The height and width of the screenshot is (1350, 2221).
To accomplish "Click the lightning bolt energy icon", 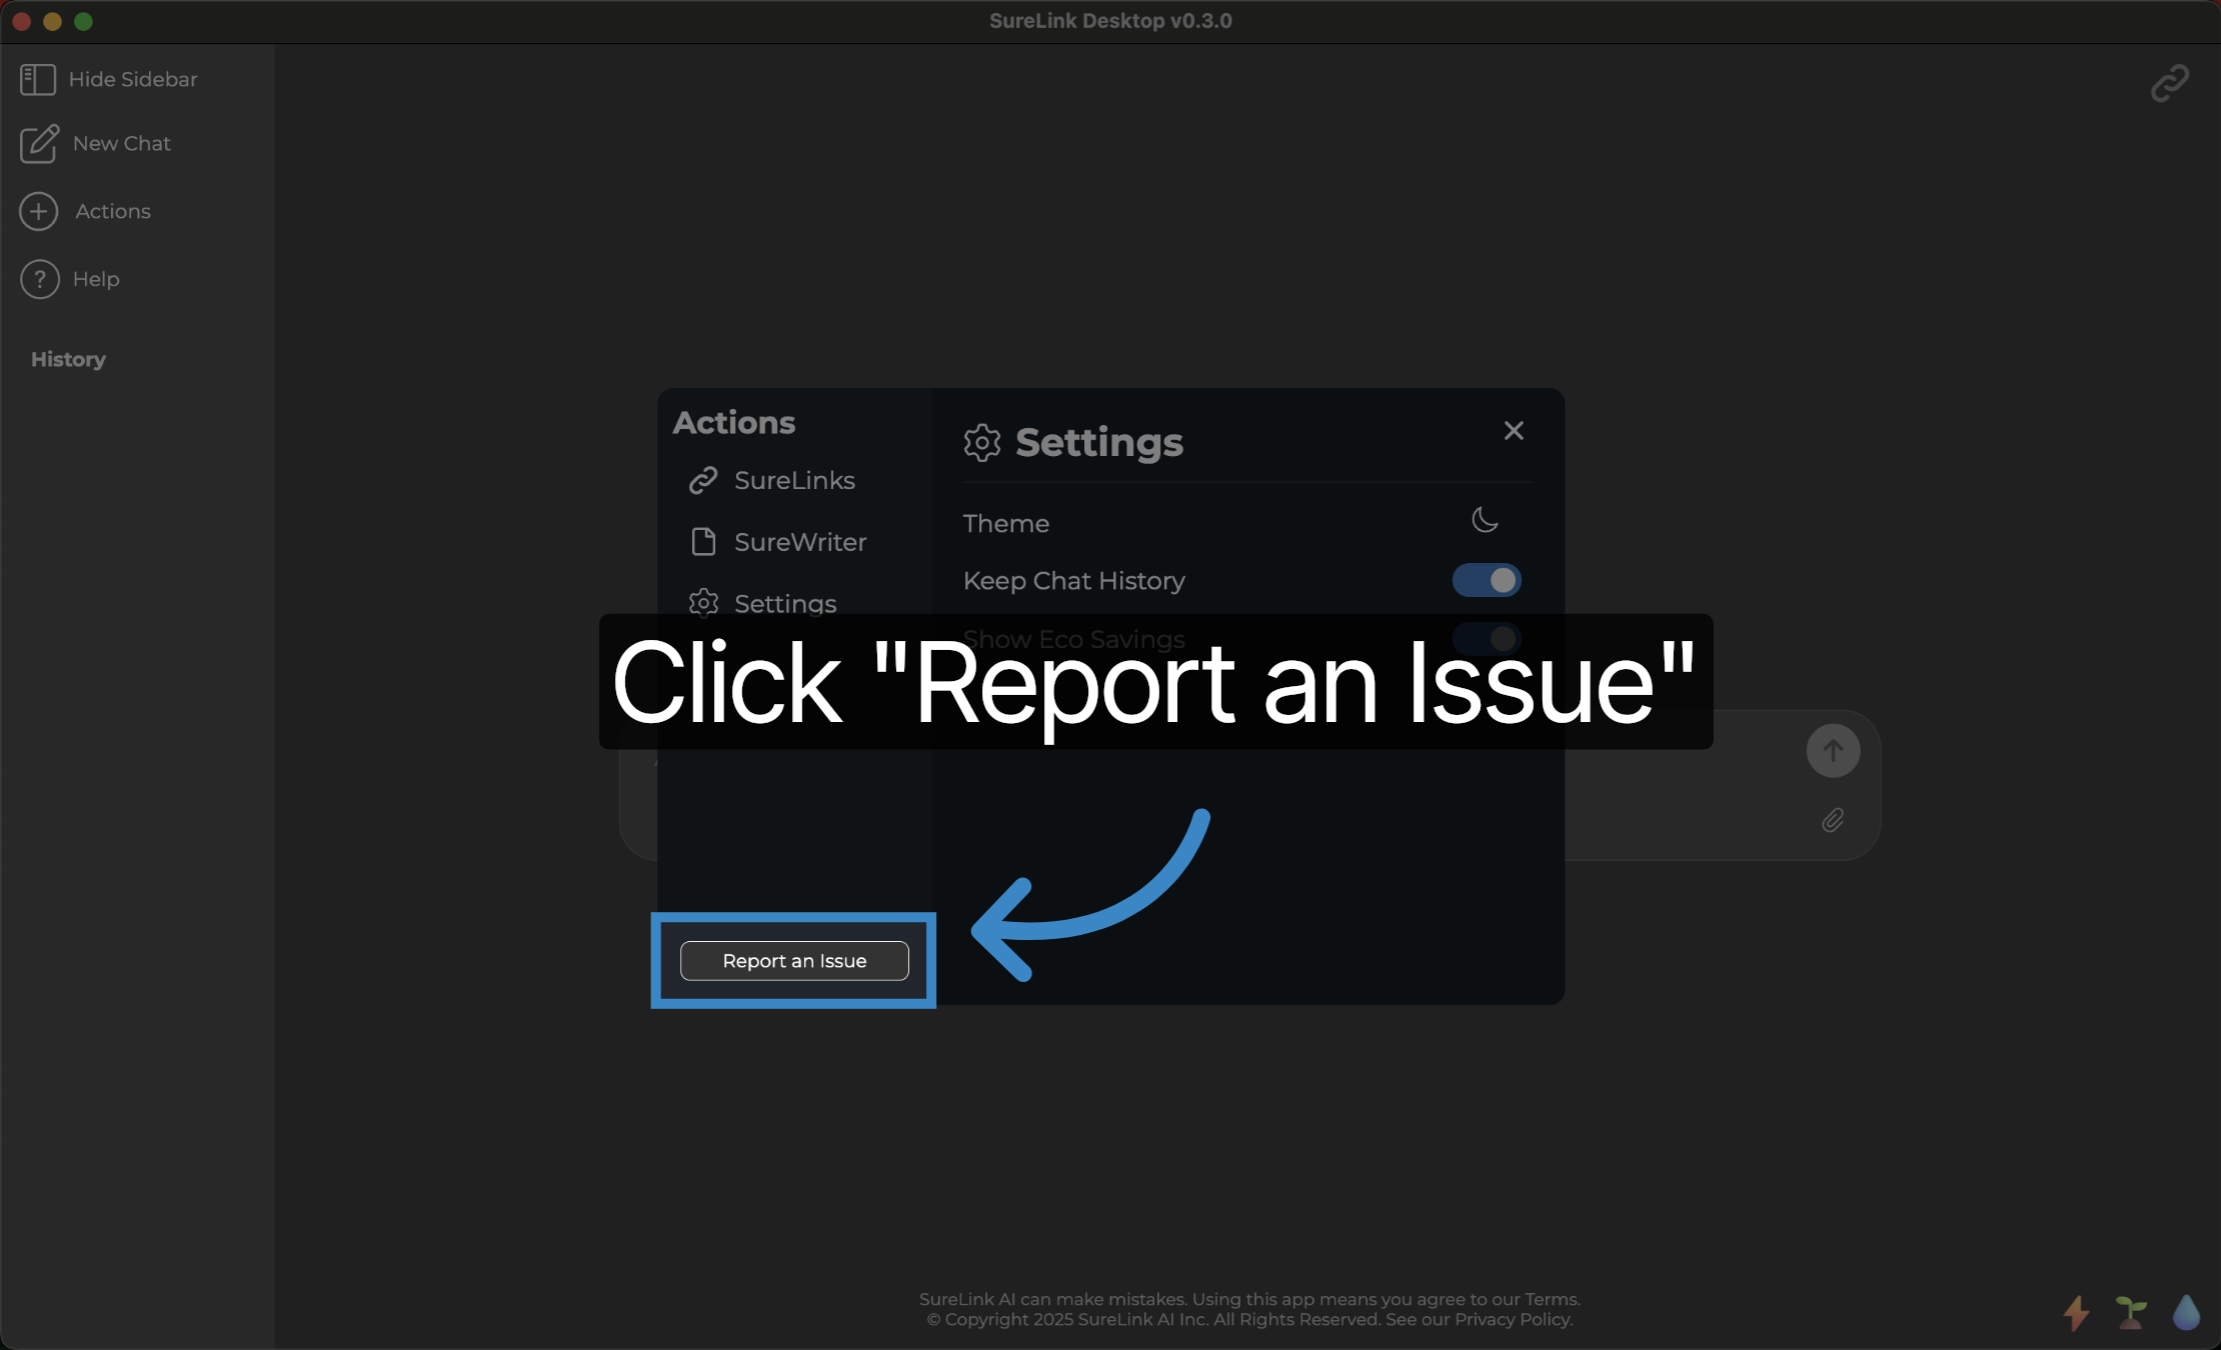I will [x=2076, y=1313].
